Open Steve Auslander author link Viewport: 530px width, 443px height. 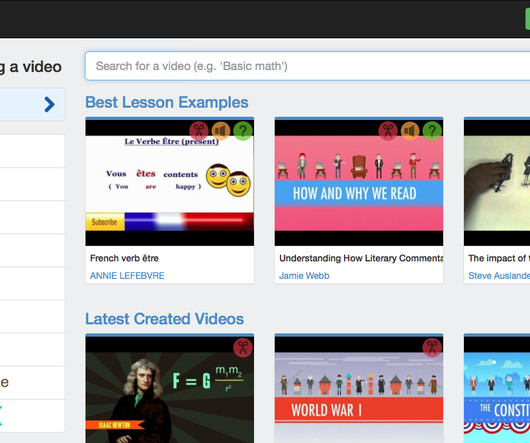499,276
